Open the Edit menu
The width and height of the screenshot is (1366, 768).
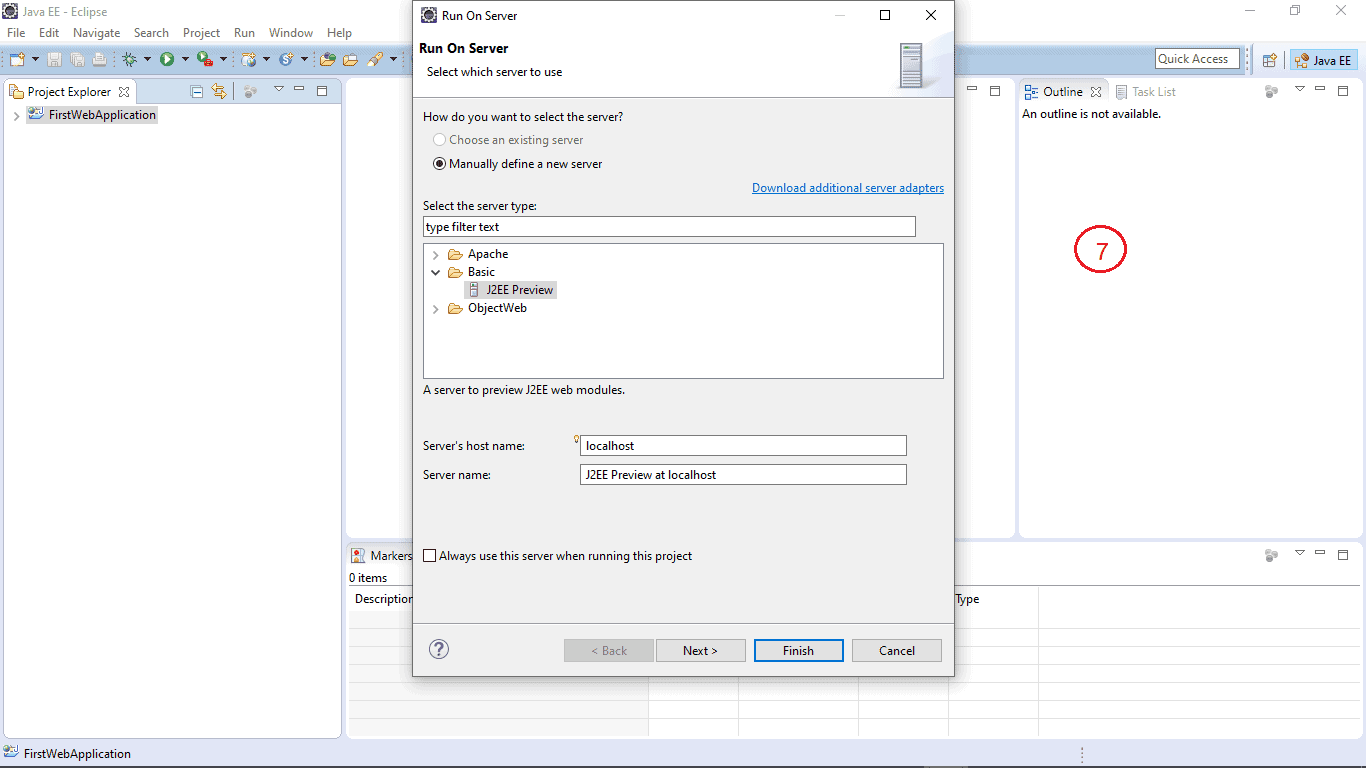tap(49, 33)
